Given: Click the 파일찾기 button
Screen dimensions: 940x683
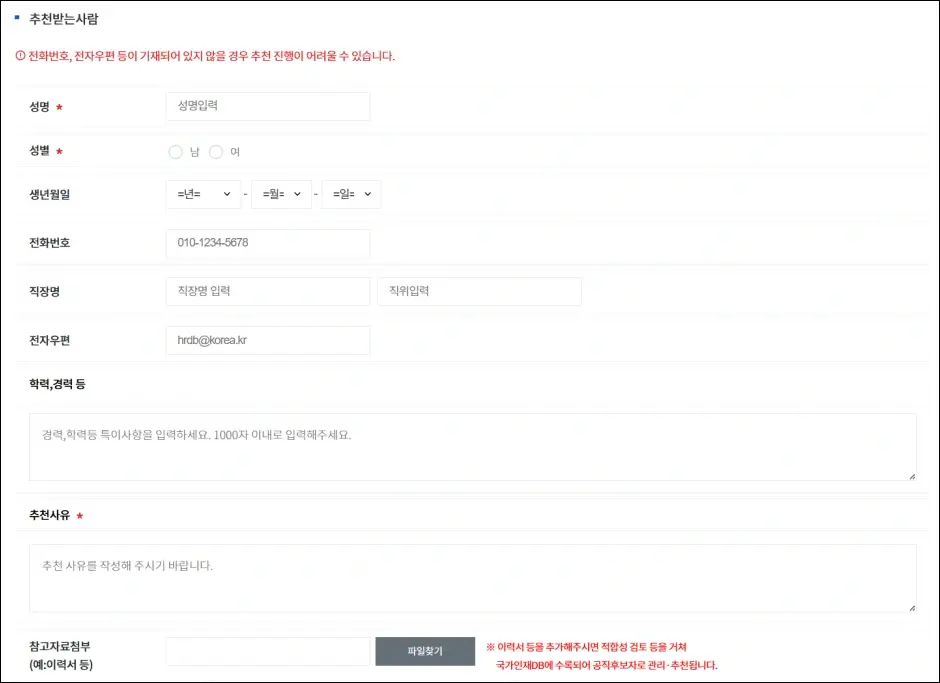Looking at the screenshot, I should [425, 651].
